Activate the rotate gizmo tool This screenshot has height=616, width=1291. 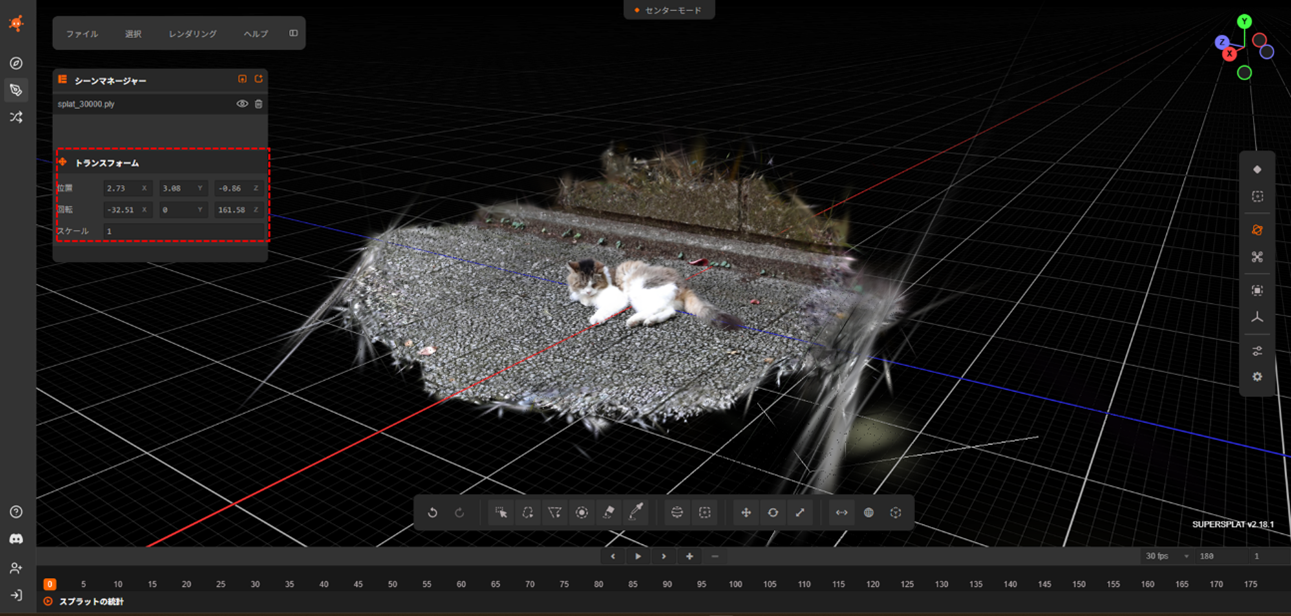coord(773,513)
